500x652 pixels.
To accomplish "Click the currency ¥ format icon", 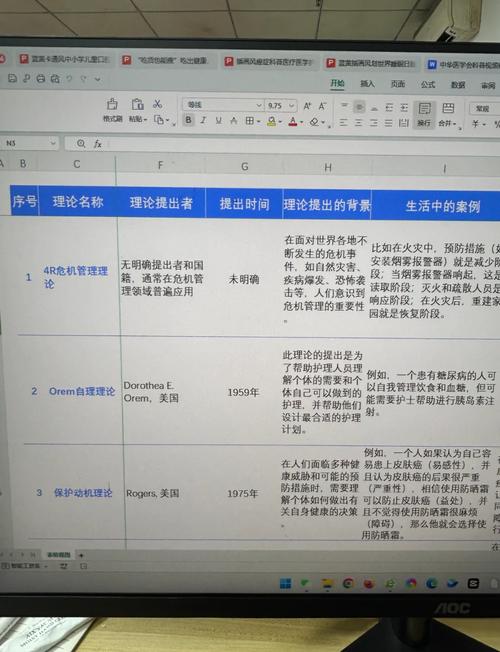I will [x=475, y=124].
